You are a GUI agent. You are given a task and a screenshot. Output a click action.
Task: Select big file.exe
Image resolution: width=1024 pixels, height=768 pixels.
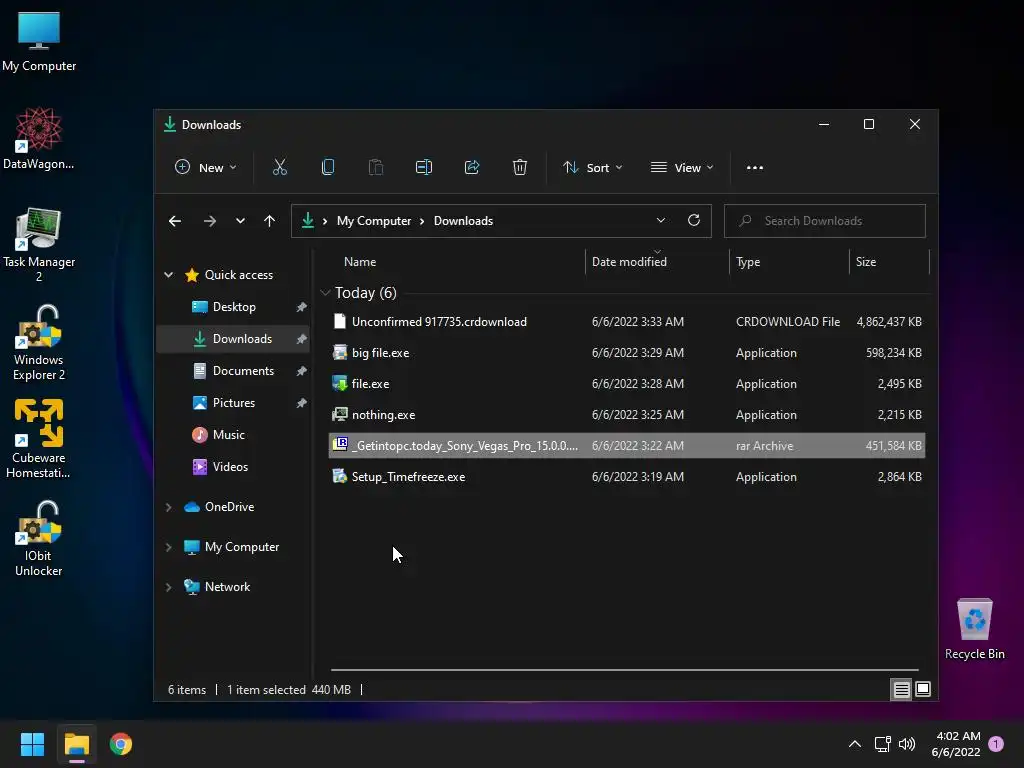pos(626,353)
